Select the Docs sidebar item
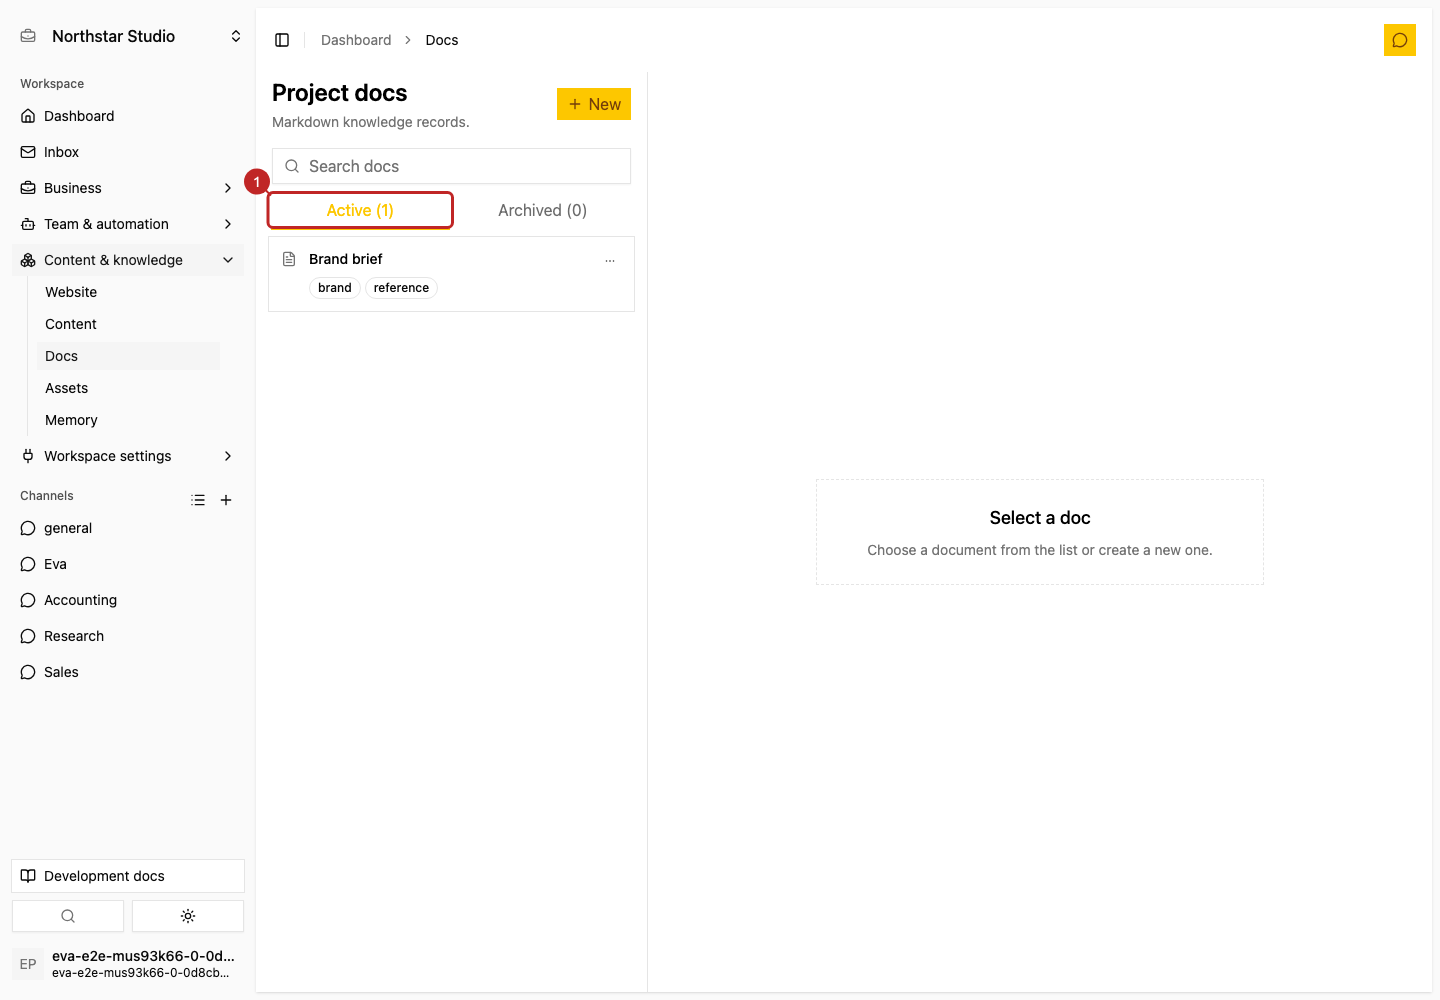1440x1000 pixels. [x=128, y=356]
